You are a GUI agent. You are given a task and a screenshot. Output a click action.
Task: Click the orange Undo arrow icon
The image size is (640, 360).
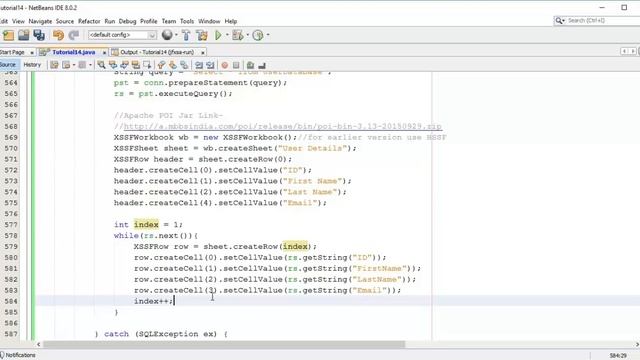pyautogui.click(x=58, y=35)
